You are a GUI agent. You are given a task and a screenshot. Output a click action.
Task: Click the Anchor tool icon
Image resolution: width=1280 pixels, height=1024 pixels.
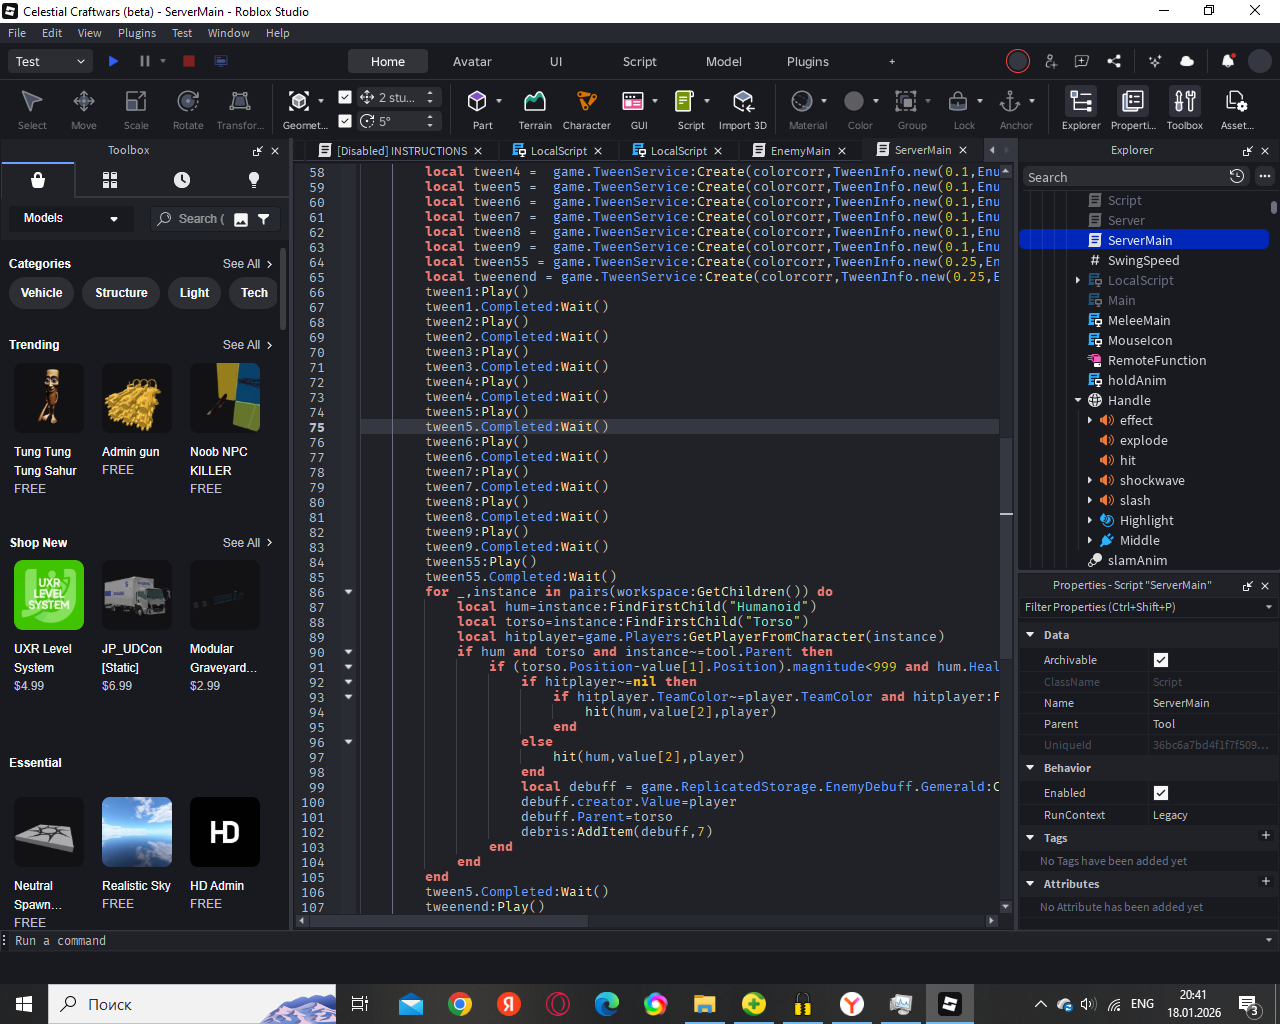pyautogui.click(x=1010, y=102)
